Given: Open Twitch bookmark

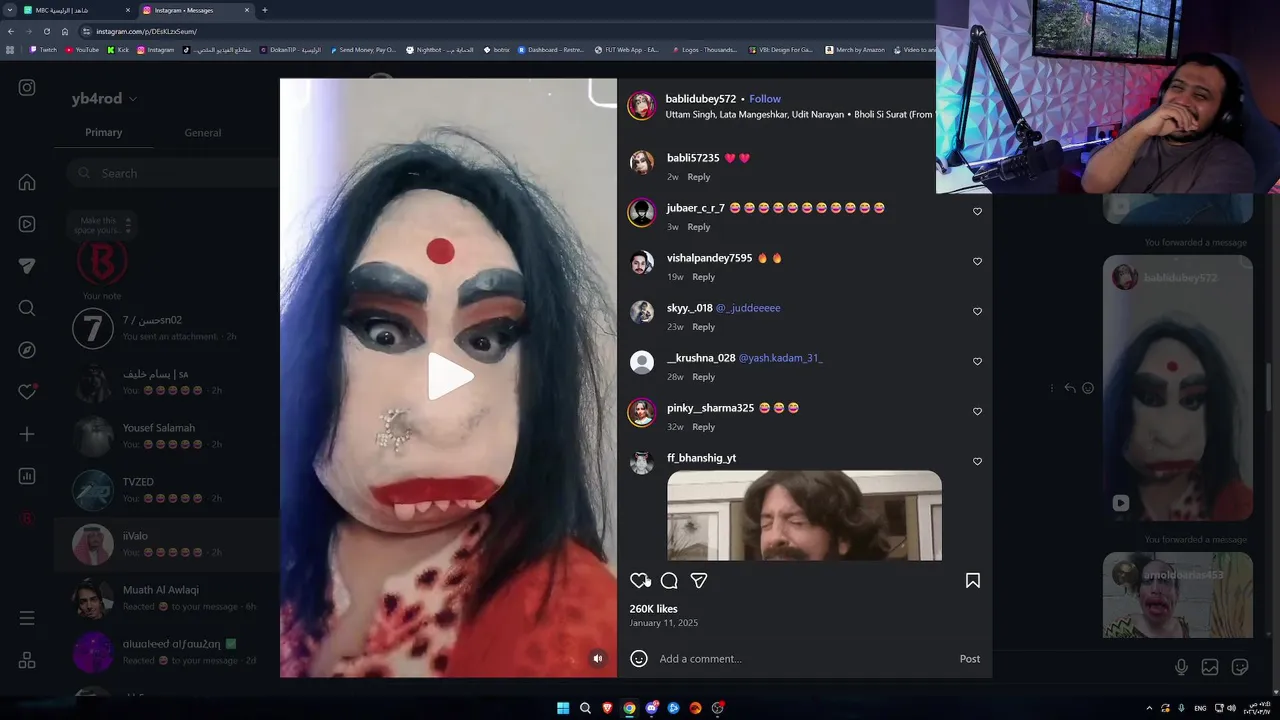Looking at the screenshot, I should point(43,50).
